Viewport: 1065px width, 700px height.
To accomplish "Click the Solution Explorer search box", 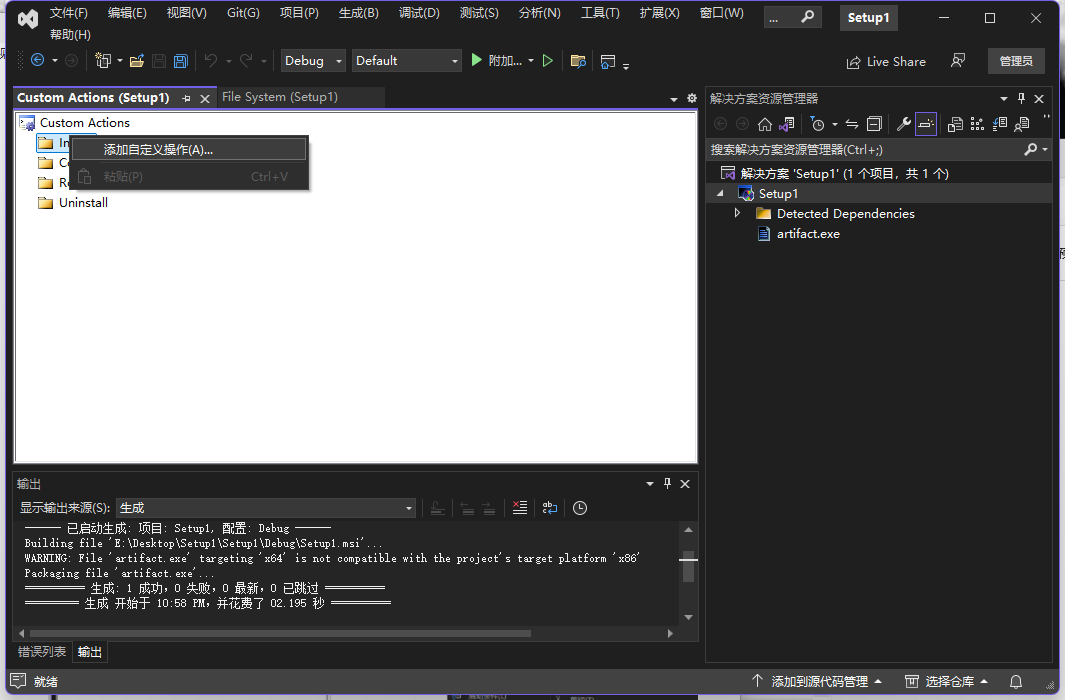I will click(860, 150).
